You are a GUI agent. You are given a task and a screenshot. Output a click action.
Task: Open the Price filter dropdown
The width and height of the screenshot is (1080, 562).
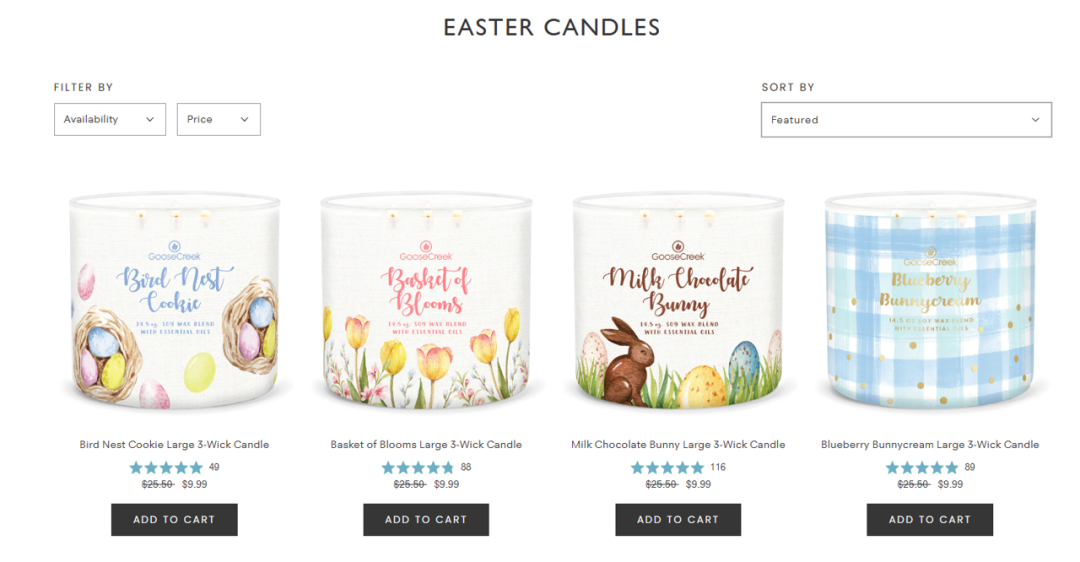click(x=218, y=119)
